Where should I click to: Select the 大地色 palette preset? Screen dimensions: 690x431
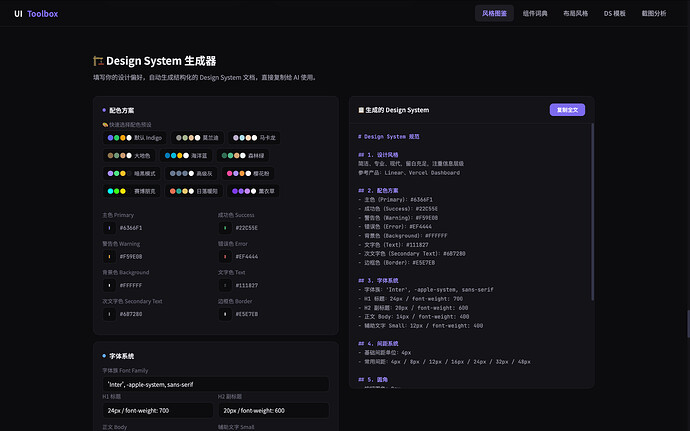tap(129, 155)
